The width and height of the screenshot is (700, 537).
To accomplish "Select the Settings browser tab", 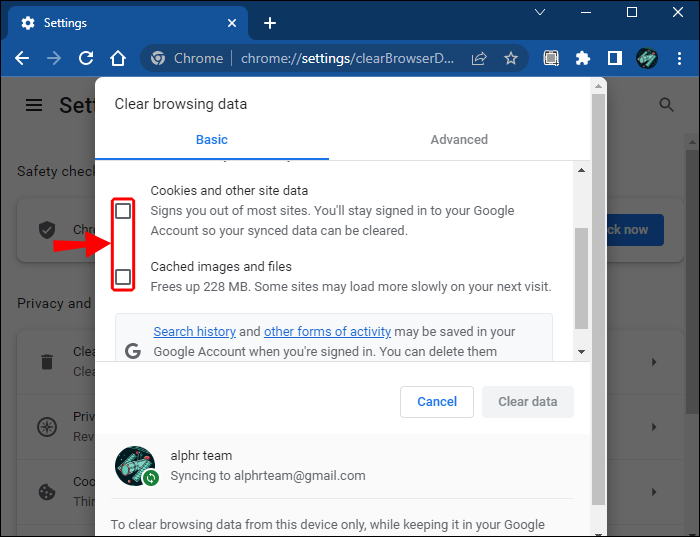I will pos(128,23).
